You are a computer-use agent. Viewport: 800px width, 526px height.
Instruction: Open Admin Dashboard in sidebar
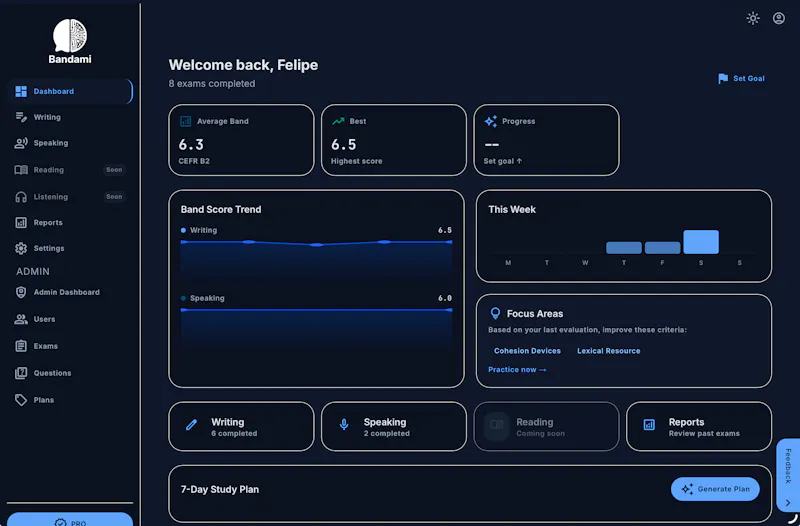coord(70,292)
